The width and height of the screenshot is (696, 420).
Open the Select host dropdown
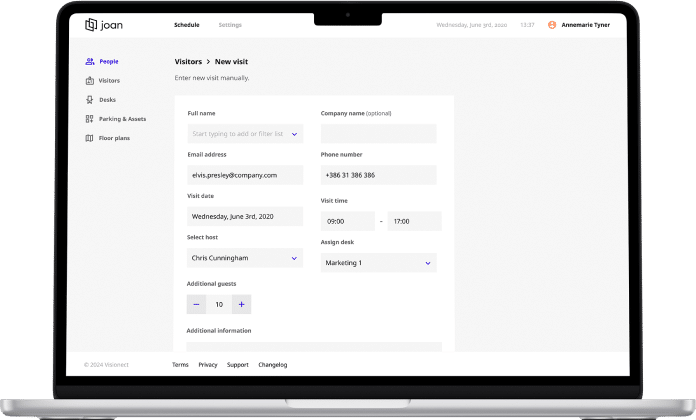tap(295, 258)
